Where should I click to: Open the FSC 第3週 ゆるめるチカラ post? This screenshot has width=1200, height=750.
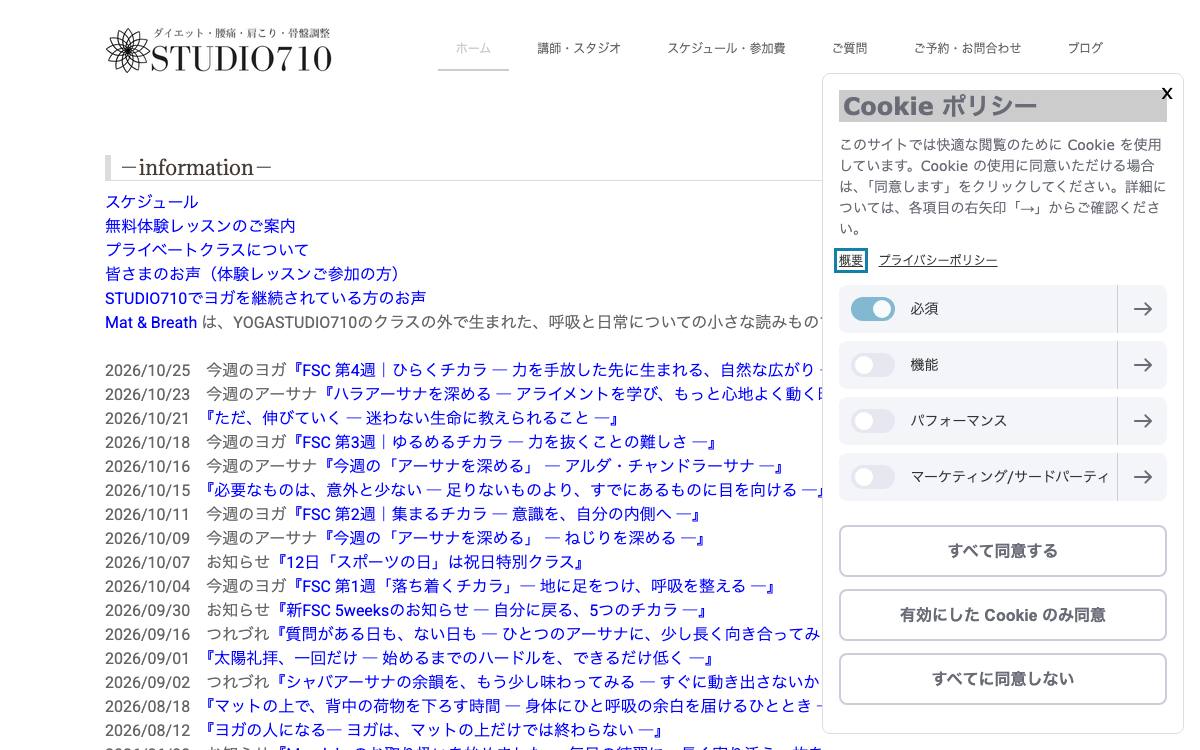click(503, 442)
